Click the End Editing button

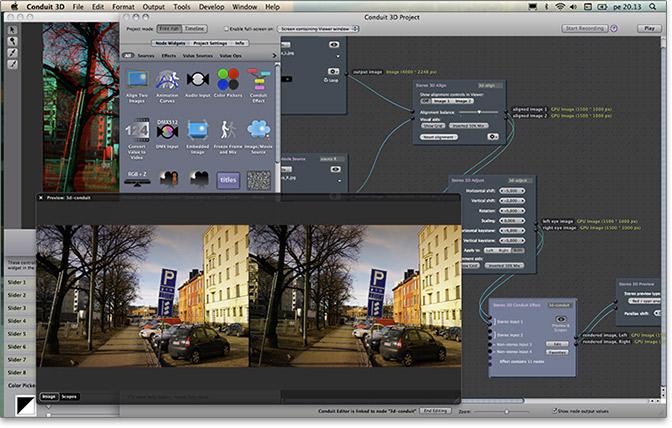(435, 410)
